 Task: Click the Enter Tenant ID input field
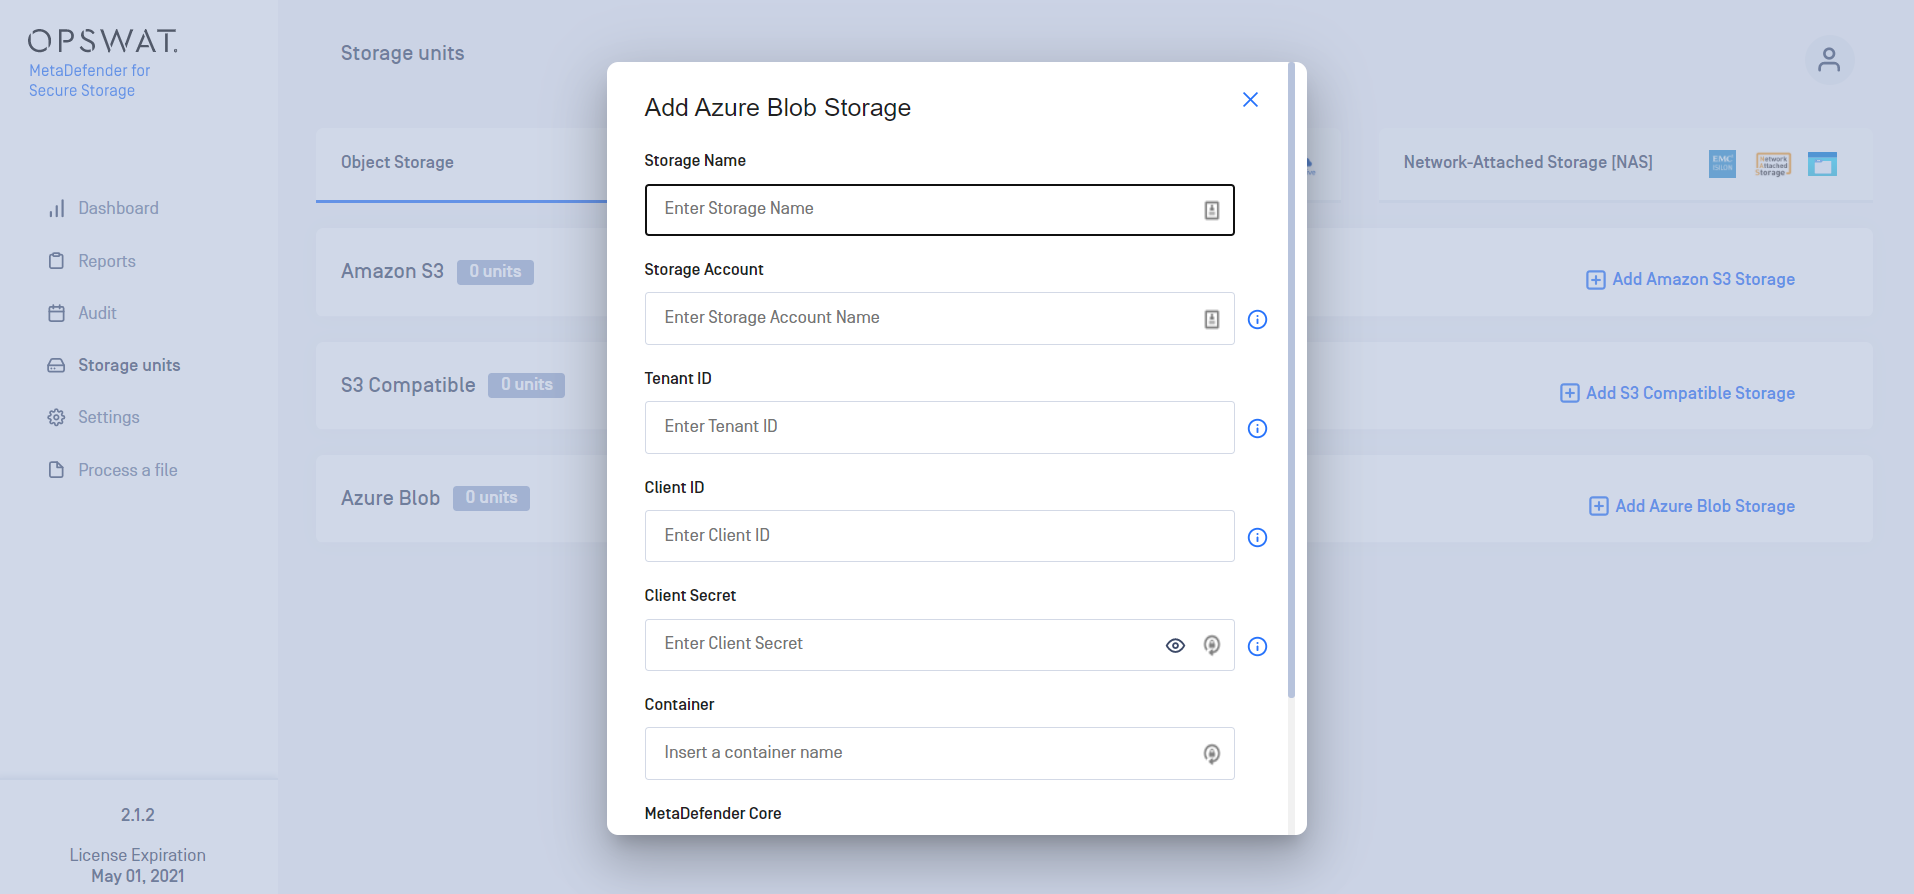(x=938, y=427)
